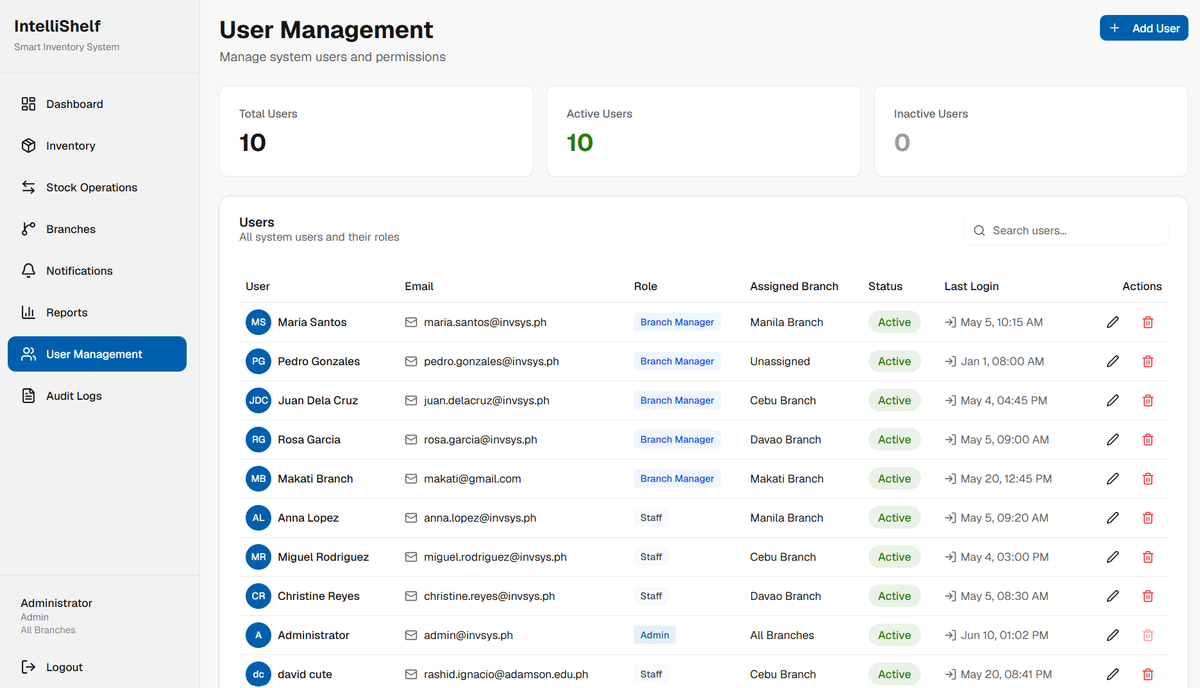This screenshot has height=688, width=1200.
Task: Click the edit icon in the makati@gmail.com row
Action: click(1113, 478)
